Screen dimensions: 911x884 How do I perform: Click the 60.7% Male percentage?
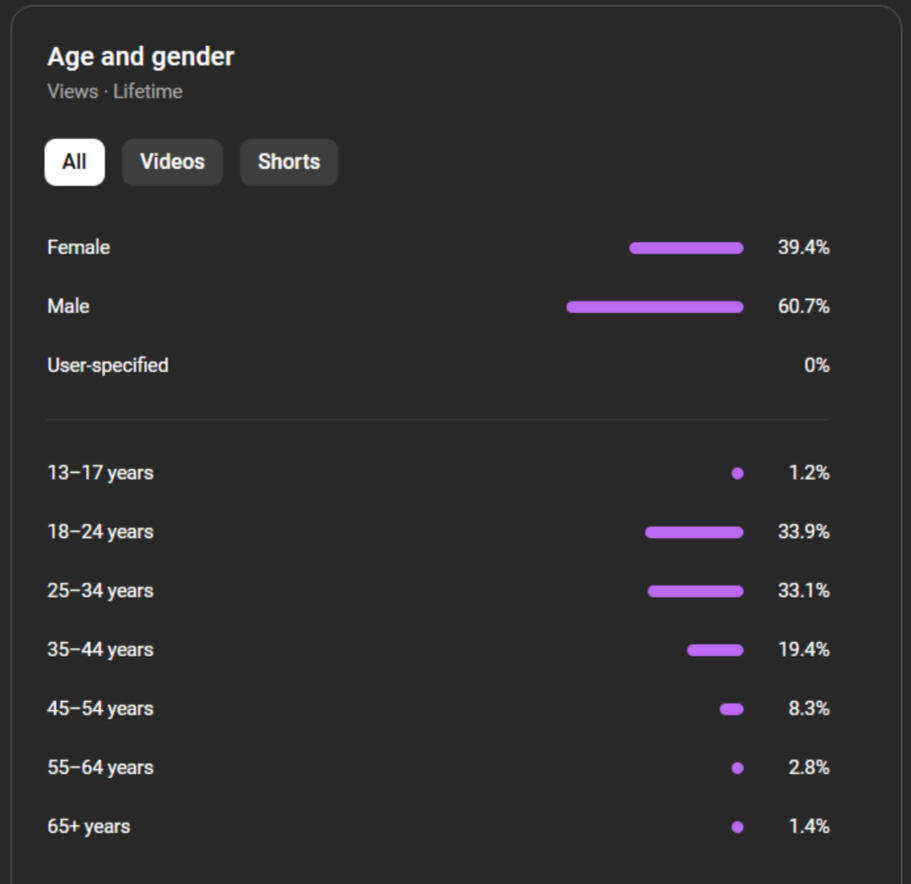(803, 307)
